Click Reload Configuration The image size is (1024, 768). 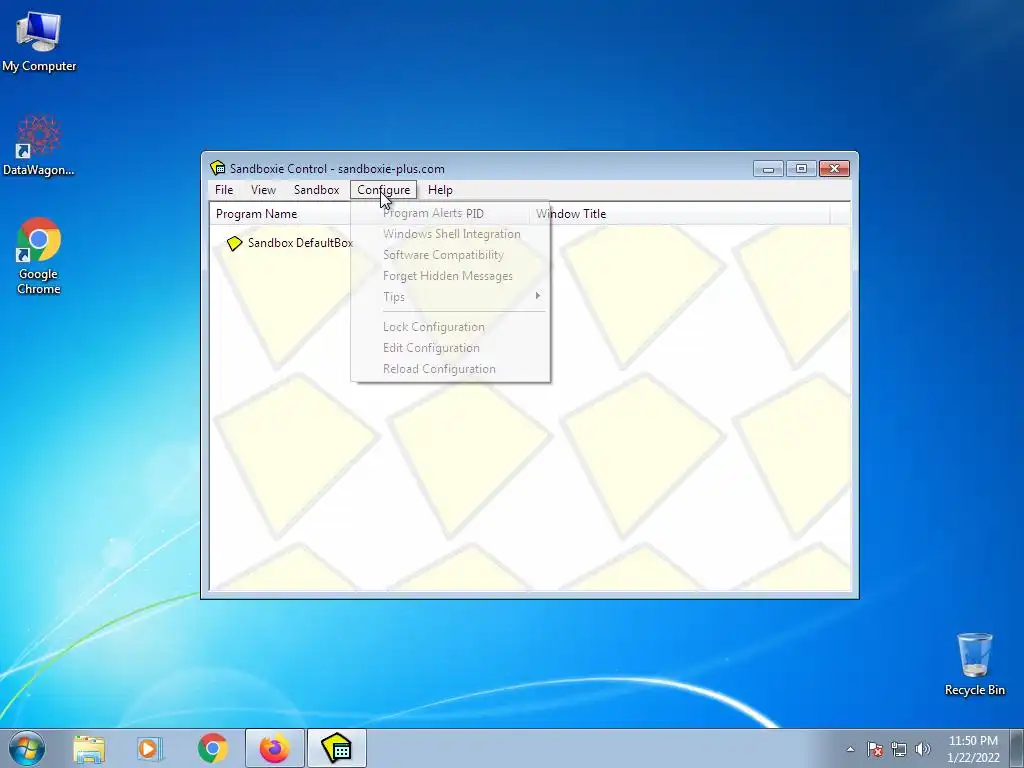click(451, 368)
